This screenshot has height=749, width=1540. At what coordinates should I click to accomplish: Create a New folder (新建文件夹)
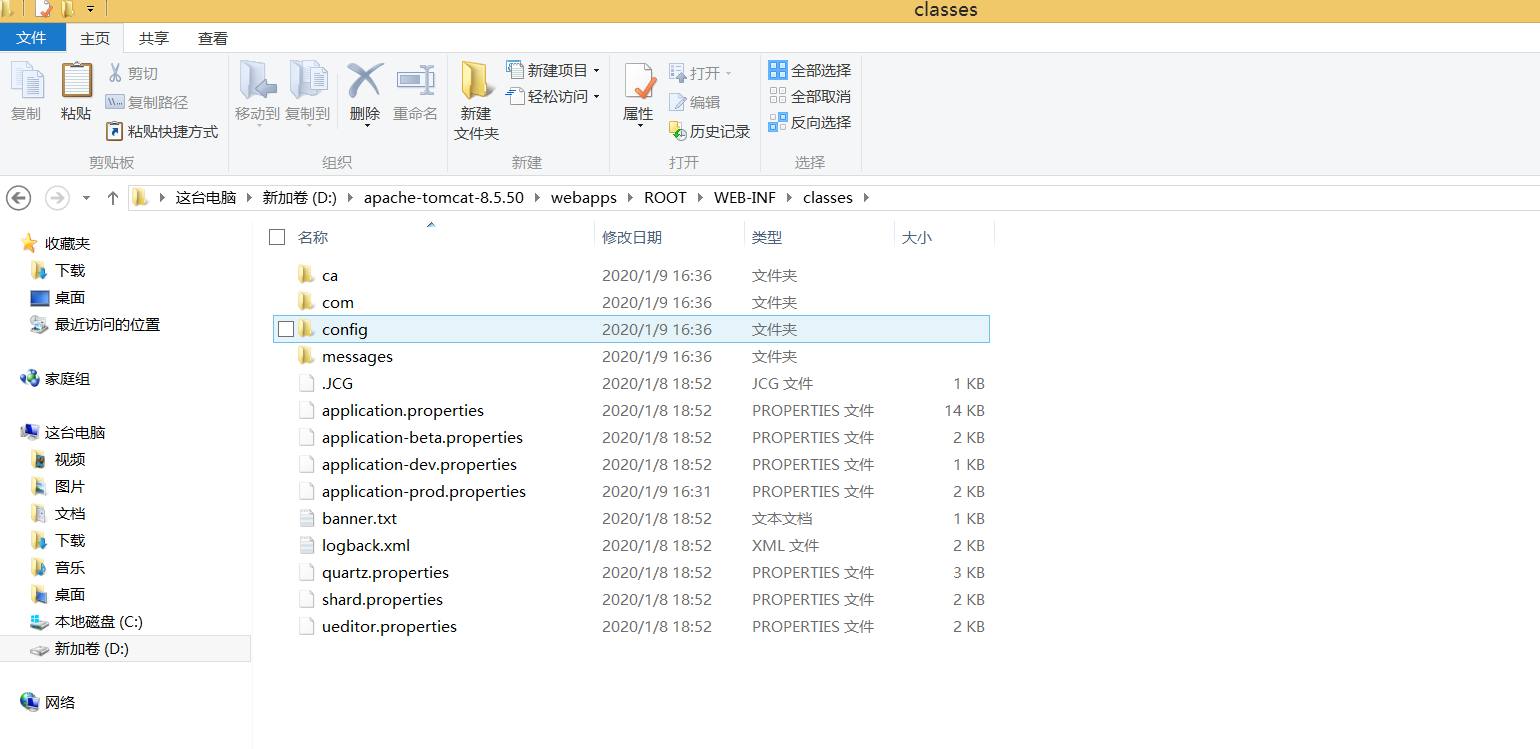coord(476,102)
